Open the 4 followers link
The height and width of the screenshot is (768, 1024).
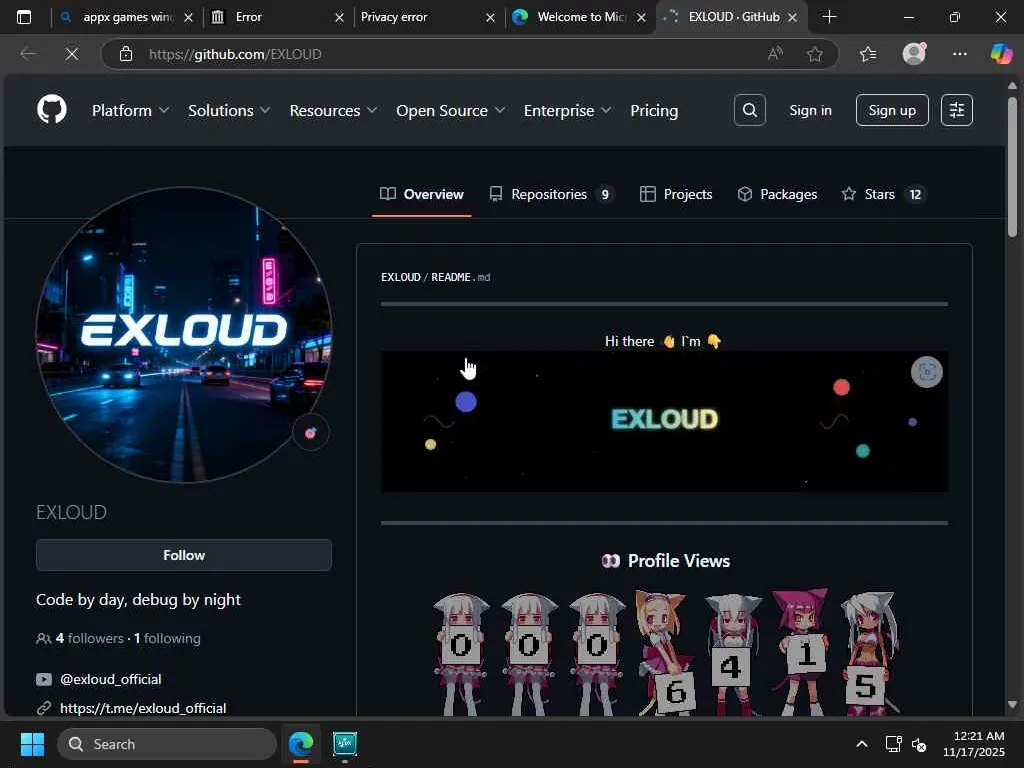89,638
